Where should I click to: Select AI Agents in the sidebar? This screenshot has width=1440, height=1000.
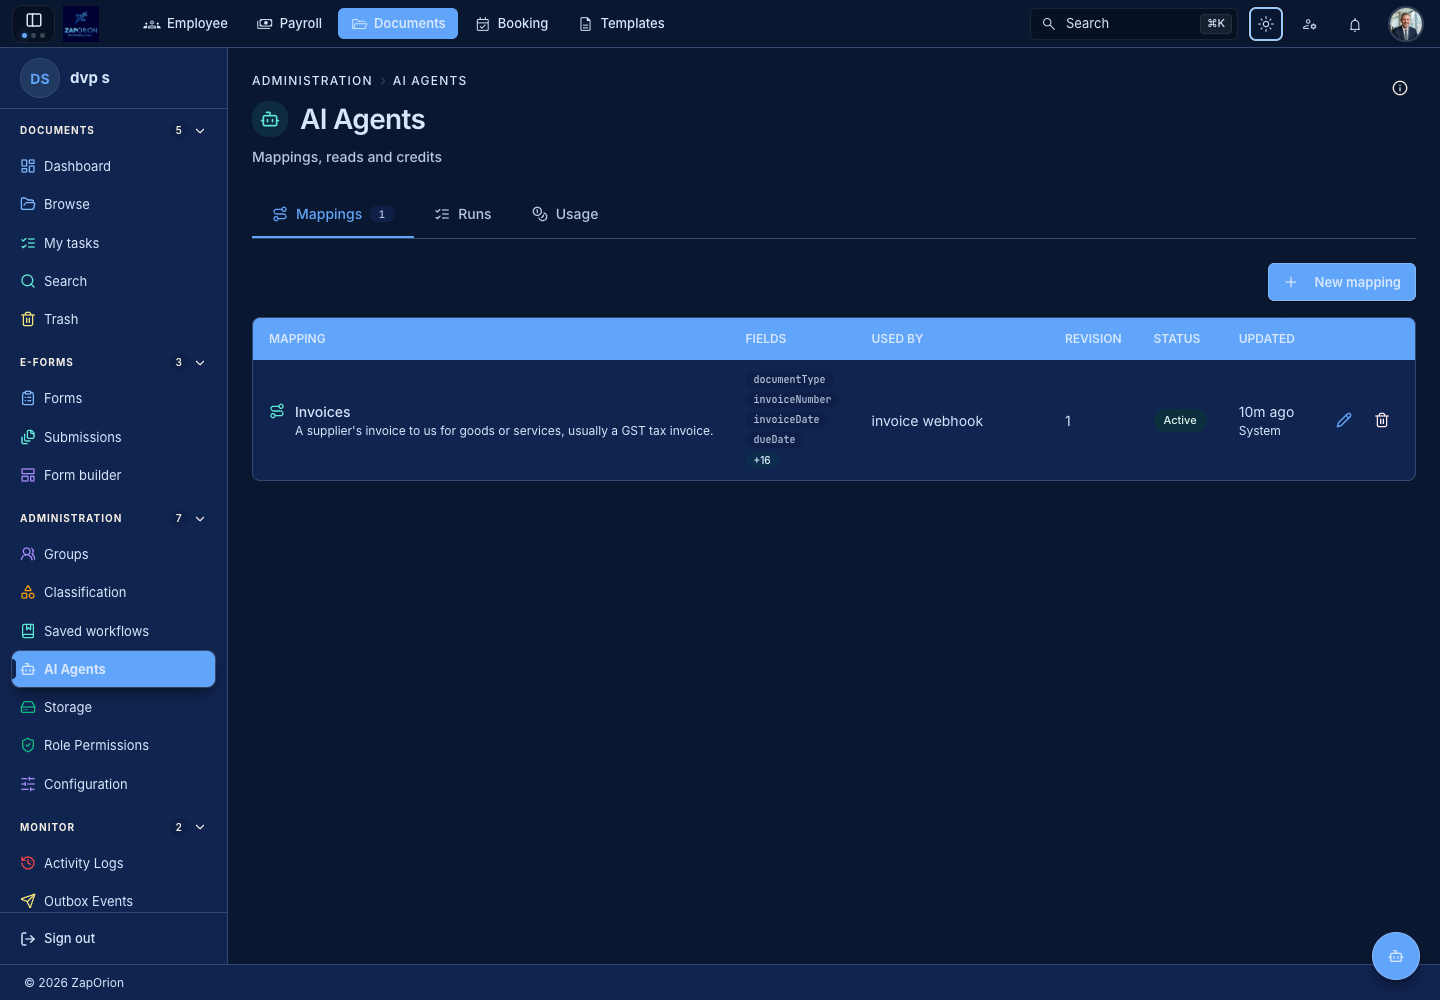[113, 669]
